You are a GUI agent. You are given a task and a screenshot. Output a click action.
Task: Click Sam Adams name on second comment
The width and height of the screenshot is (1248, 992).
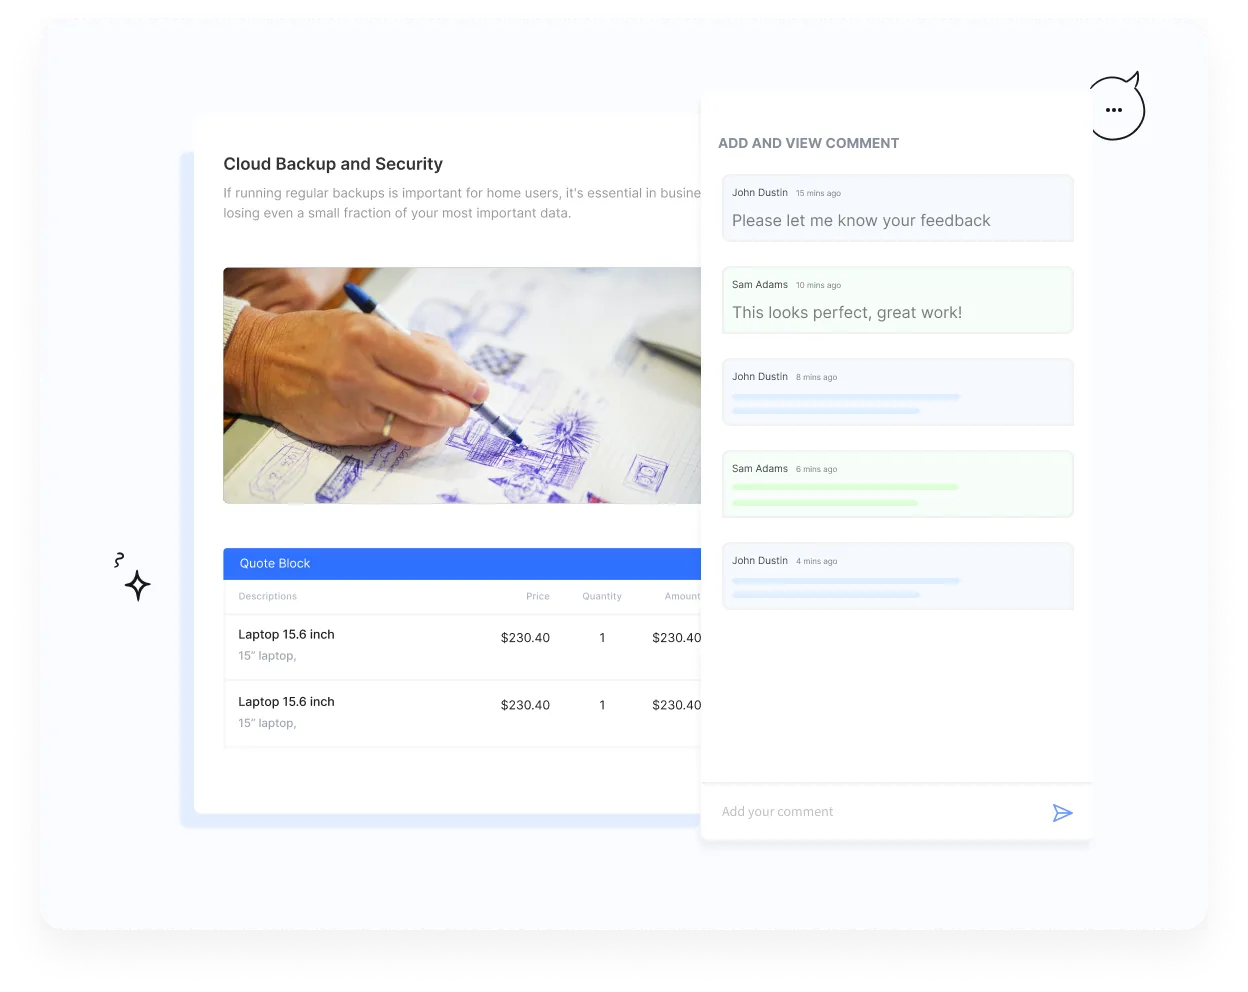point(759,285)
